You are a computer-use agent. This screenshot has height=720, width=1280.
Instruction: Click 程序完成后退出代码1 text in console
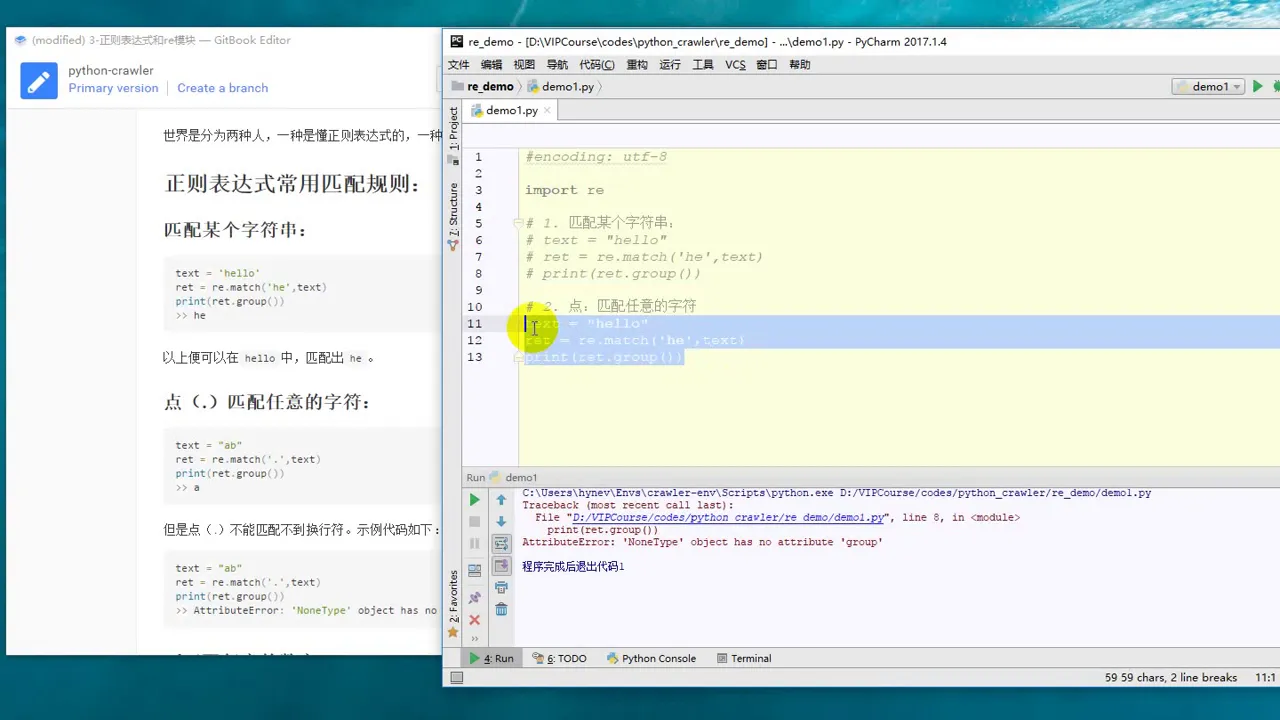[573, 567]
